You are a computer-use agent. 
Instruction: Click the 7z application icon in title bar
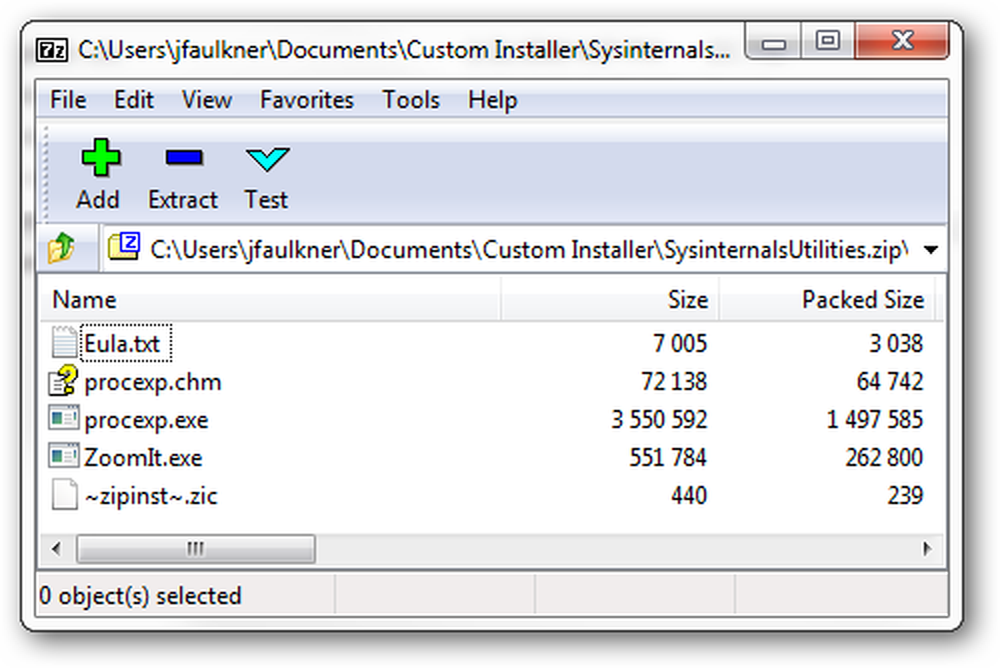52,49
